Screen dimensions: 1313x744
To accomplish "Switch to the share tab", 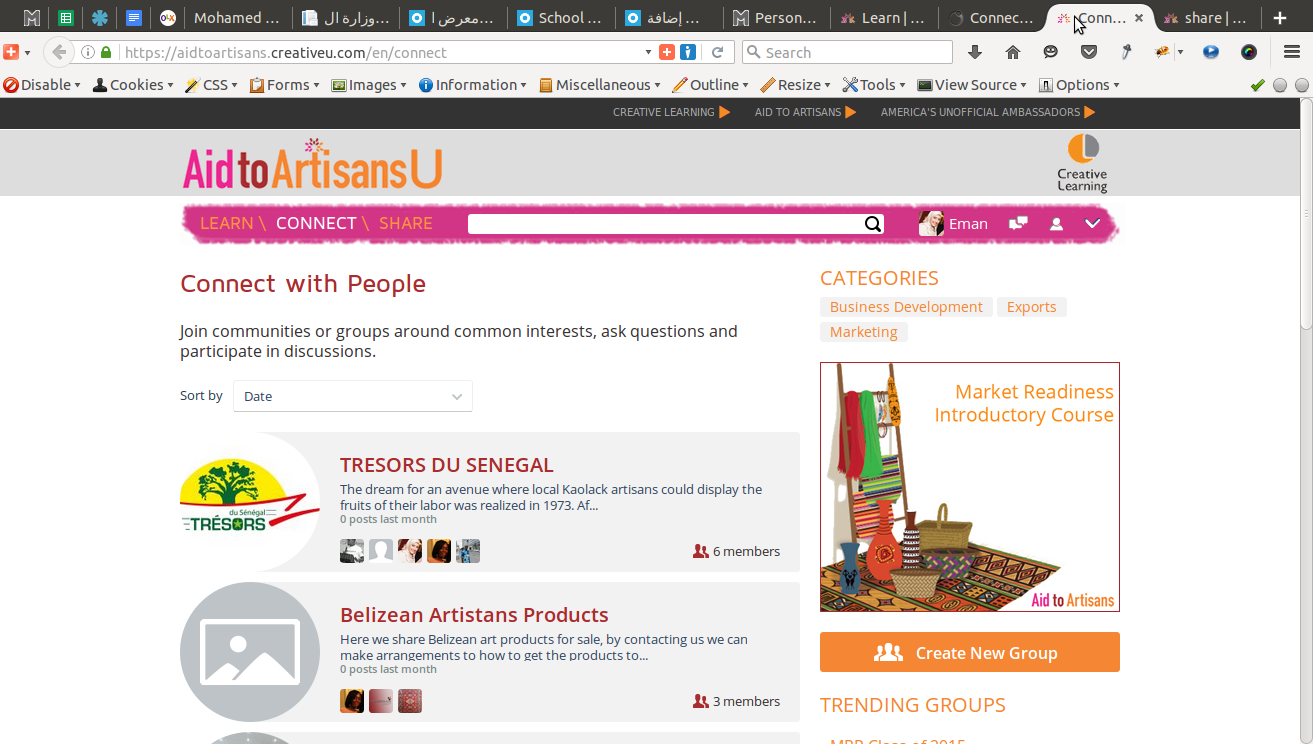I will (1206, 18).
